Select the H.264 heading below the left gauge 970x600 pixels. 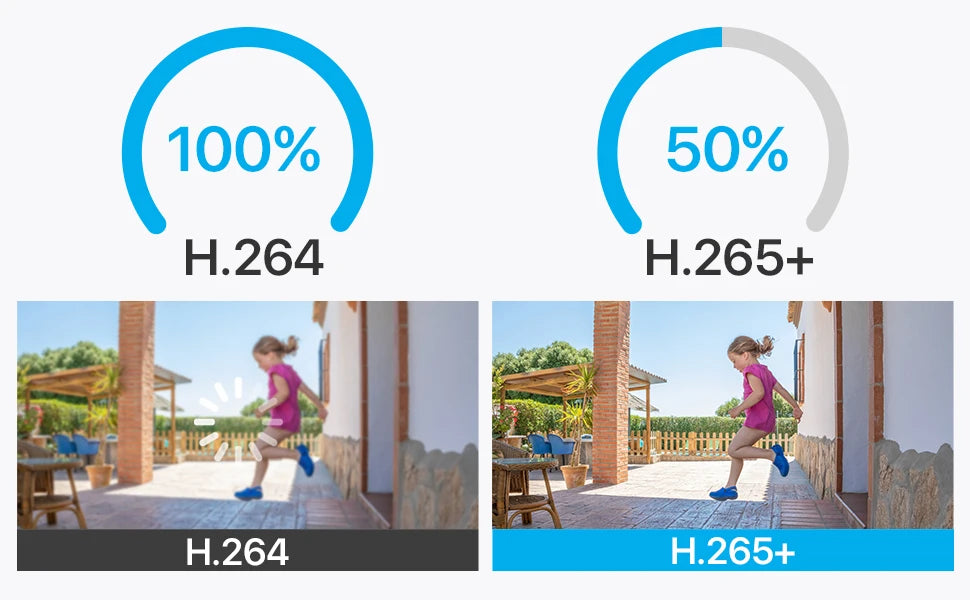tap(254, 259)
